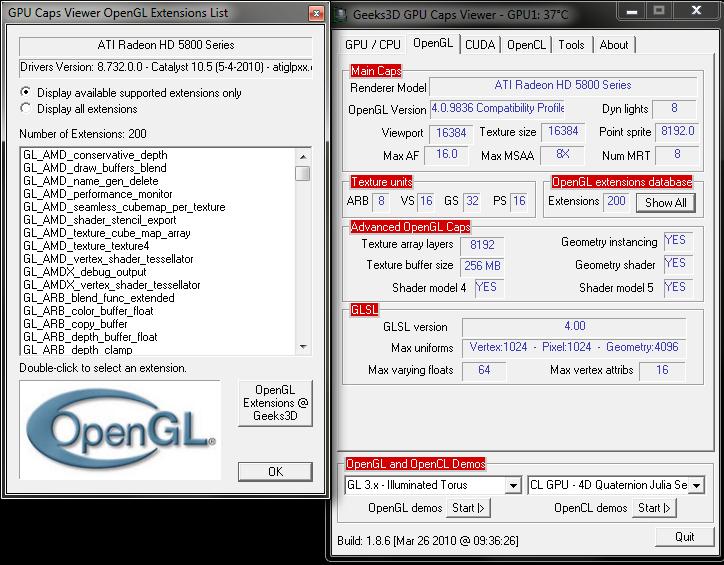The image size is (724, 565).
Task: Click the Texture buffer size 256 MB field
Action: 482,266
